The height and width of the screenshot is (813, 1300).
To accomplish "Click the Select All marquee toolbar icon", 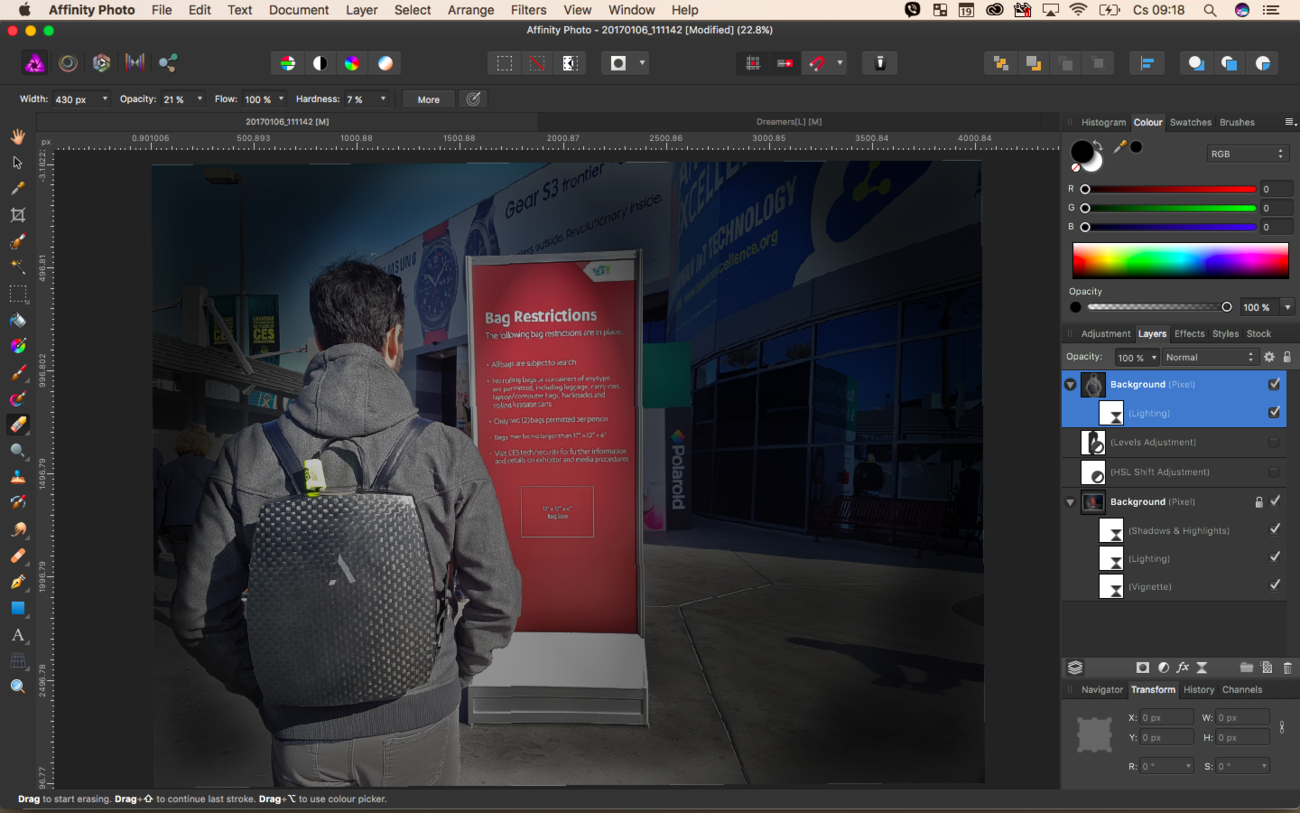I will pyautogui.click(x=505, y=63).
